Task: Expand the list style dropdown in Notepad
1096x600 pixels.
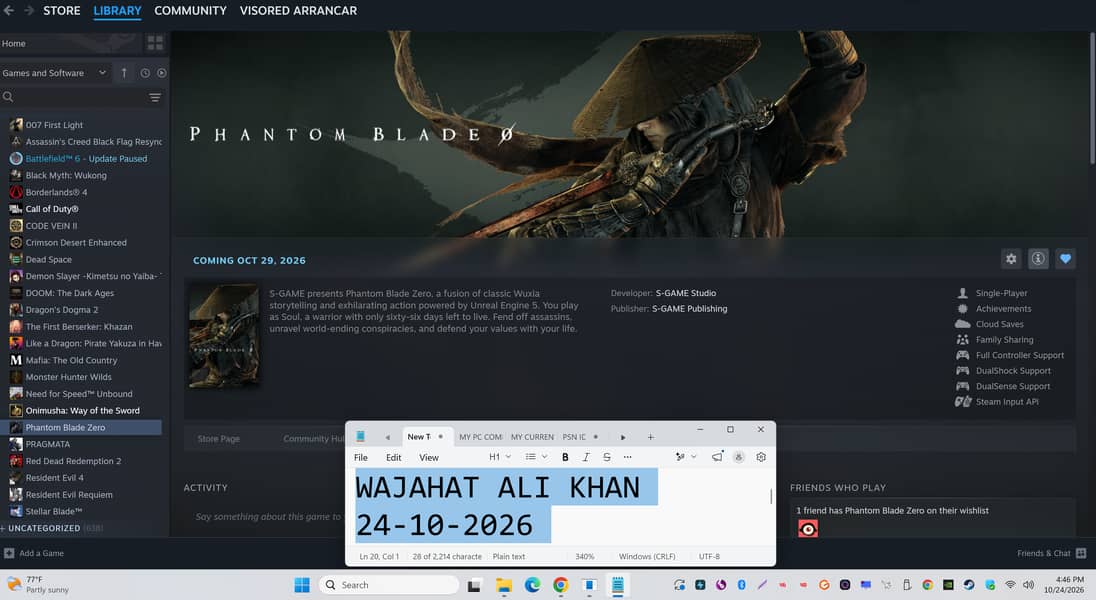Action: click(536, 457)
